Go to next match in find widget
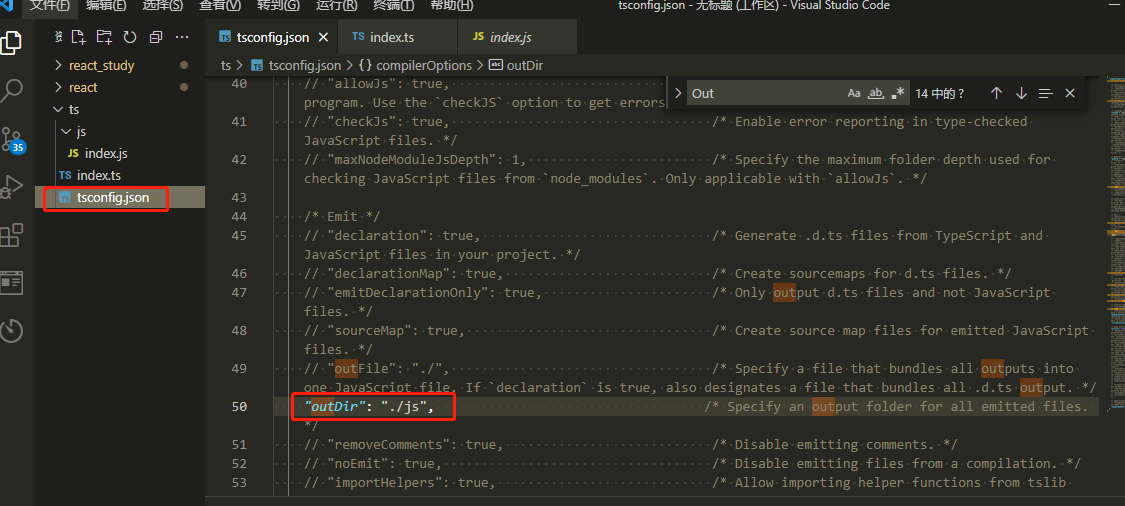This screenshot has height=506, width=1125. 1021,93
